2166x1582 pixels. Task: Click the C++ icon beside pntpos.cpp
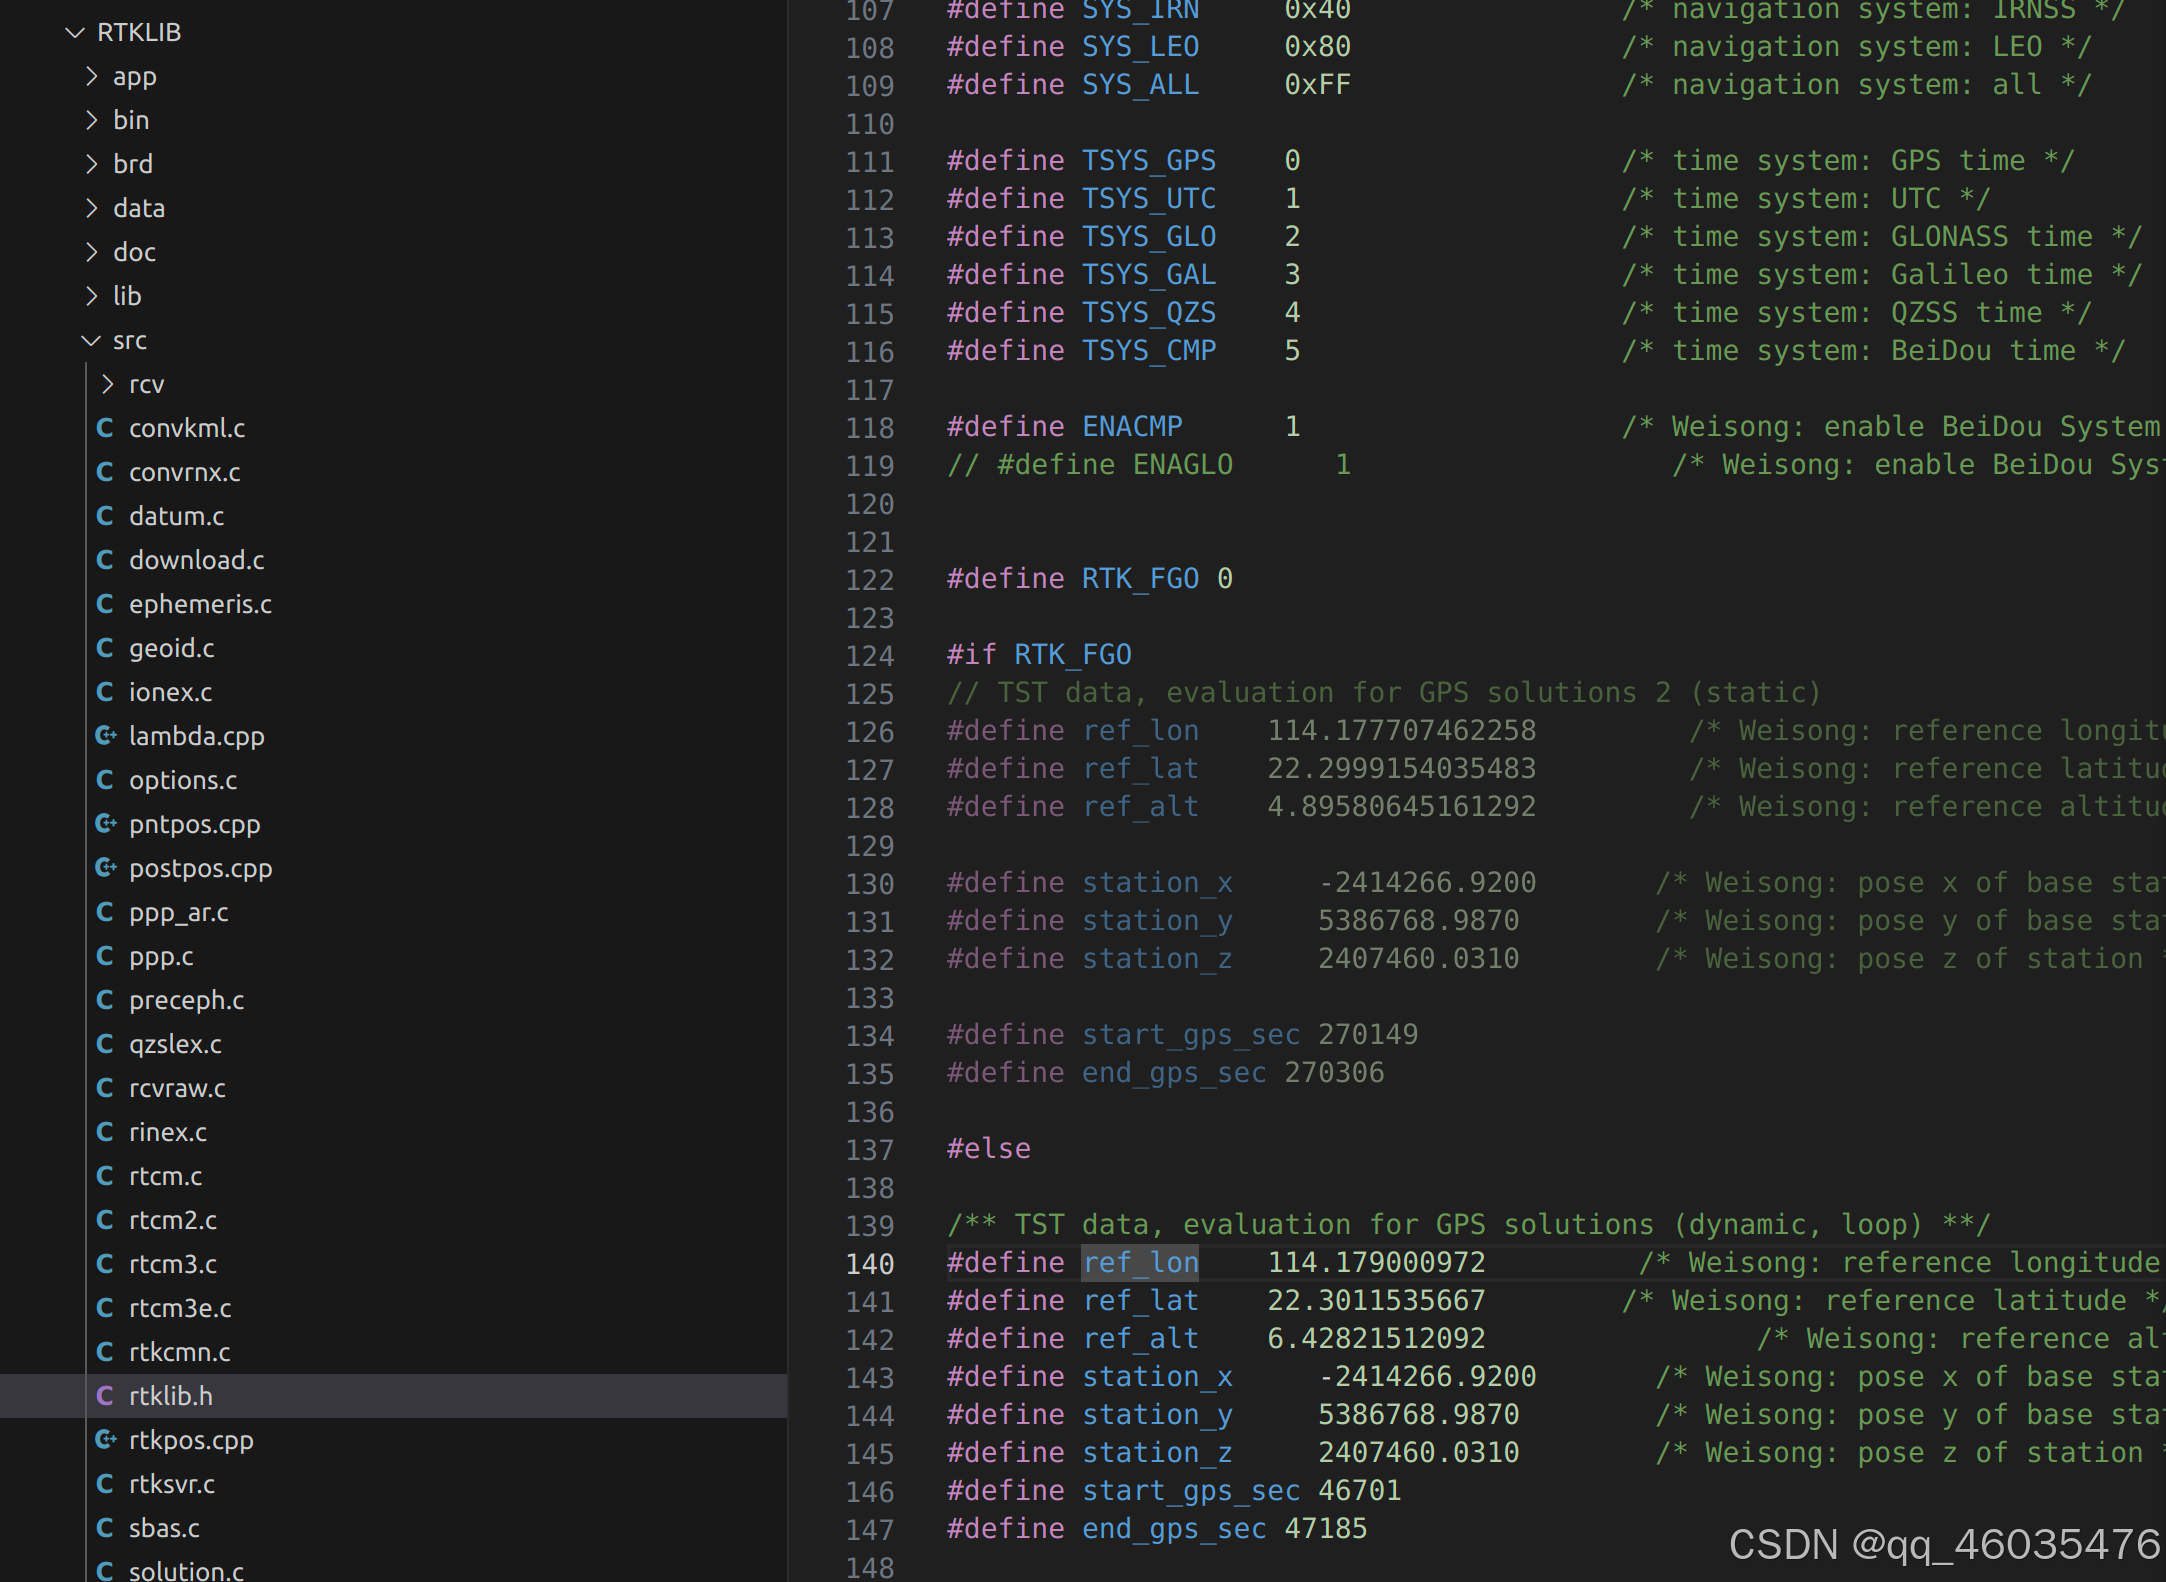tap(106, 823)
